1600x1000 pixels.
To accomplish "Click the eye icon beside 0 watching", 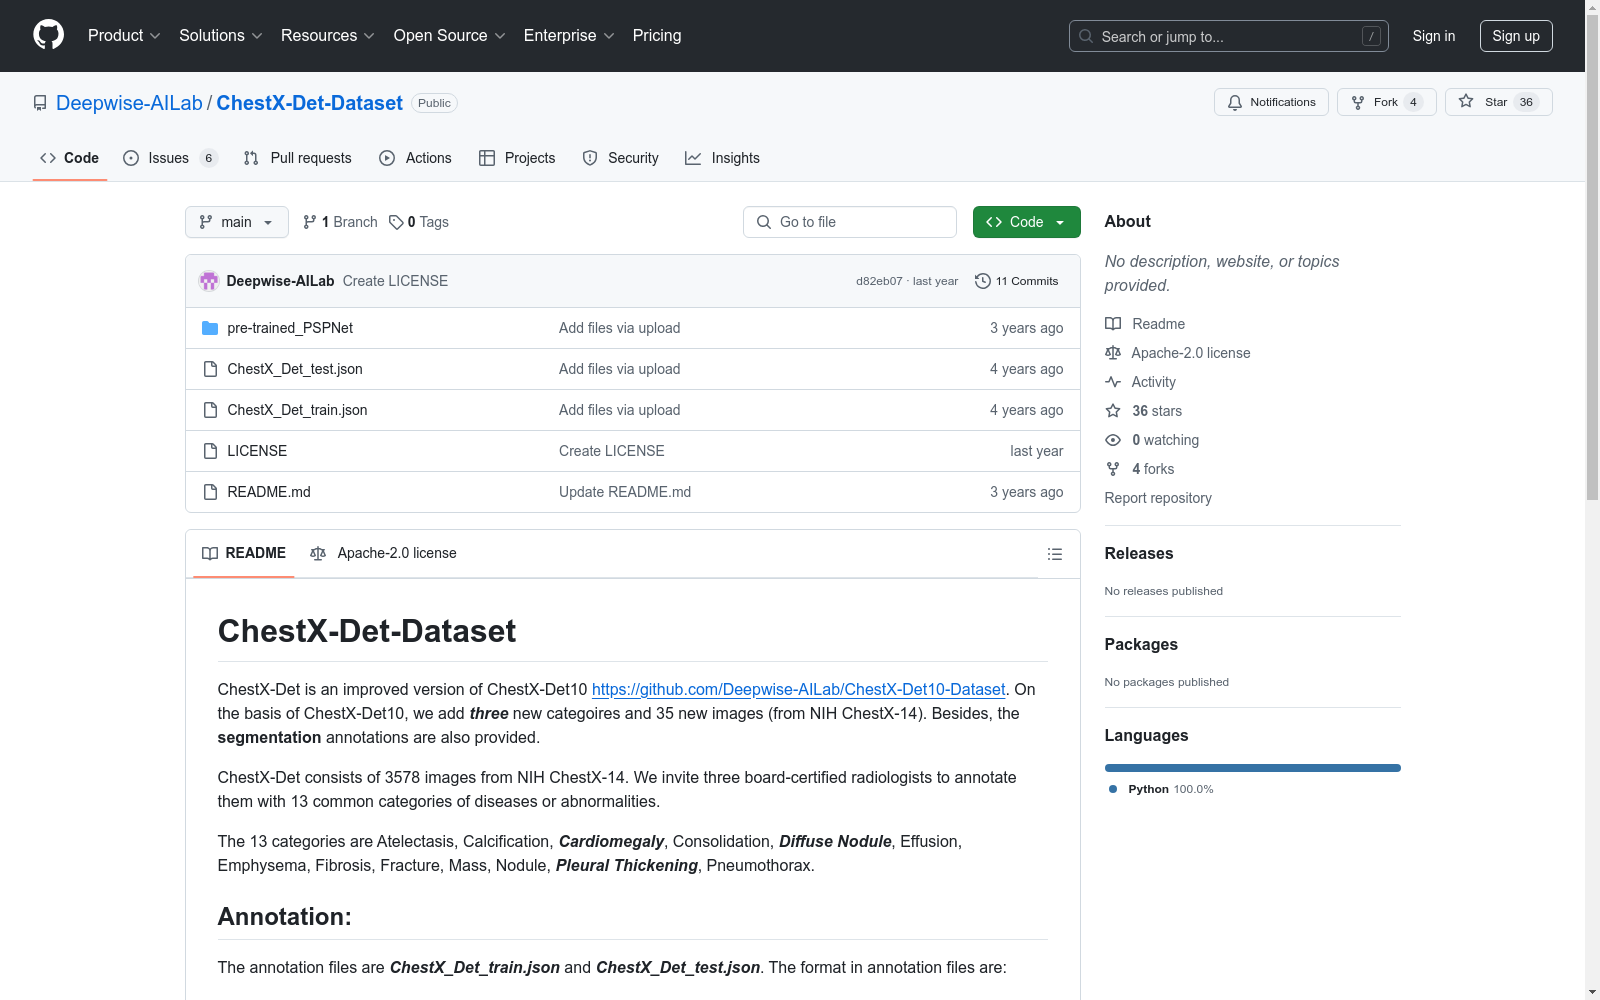I will click(x=1113, y=440).
